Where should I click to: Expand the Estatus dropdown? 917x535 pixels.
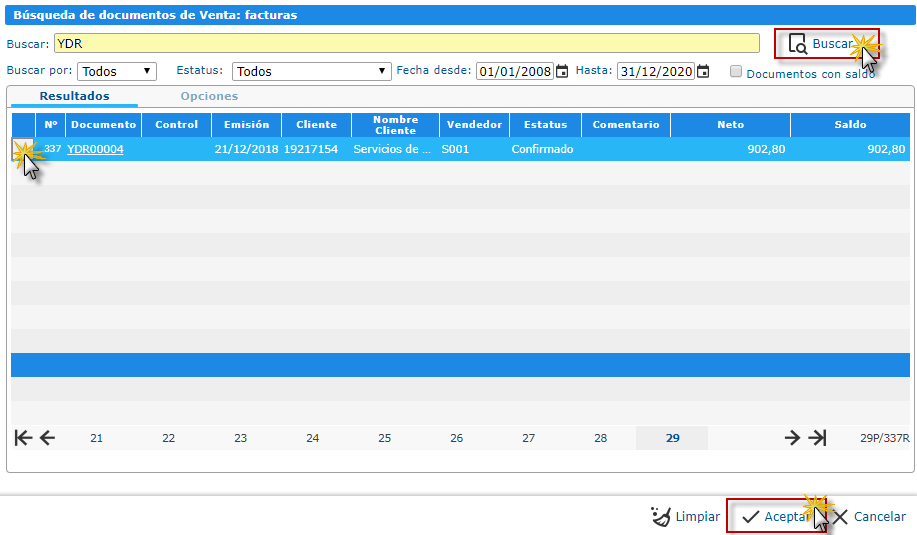(311, 71)
